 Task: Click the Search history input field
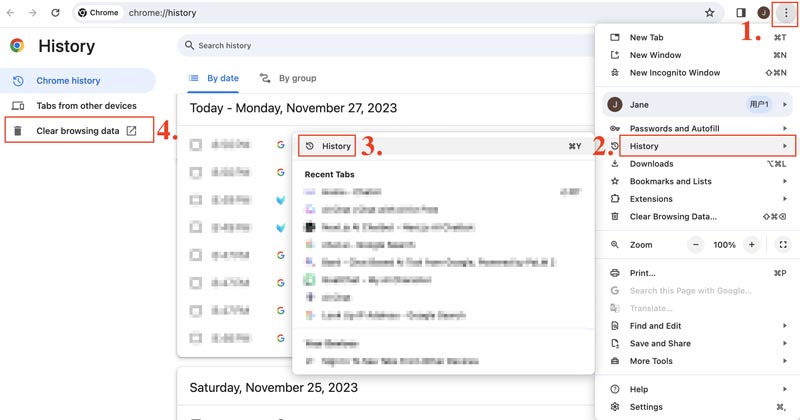click(x=380, y=46)
